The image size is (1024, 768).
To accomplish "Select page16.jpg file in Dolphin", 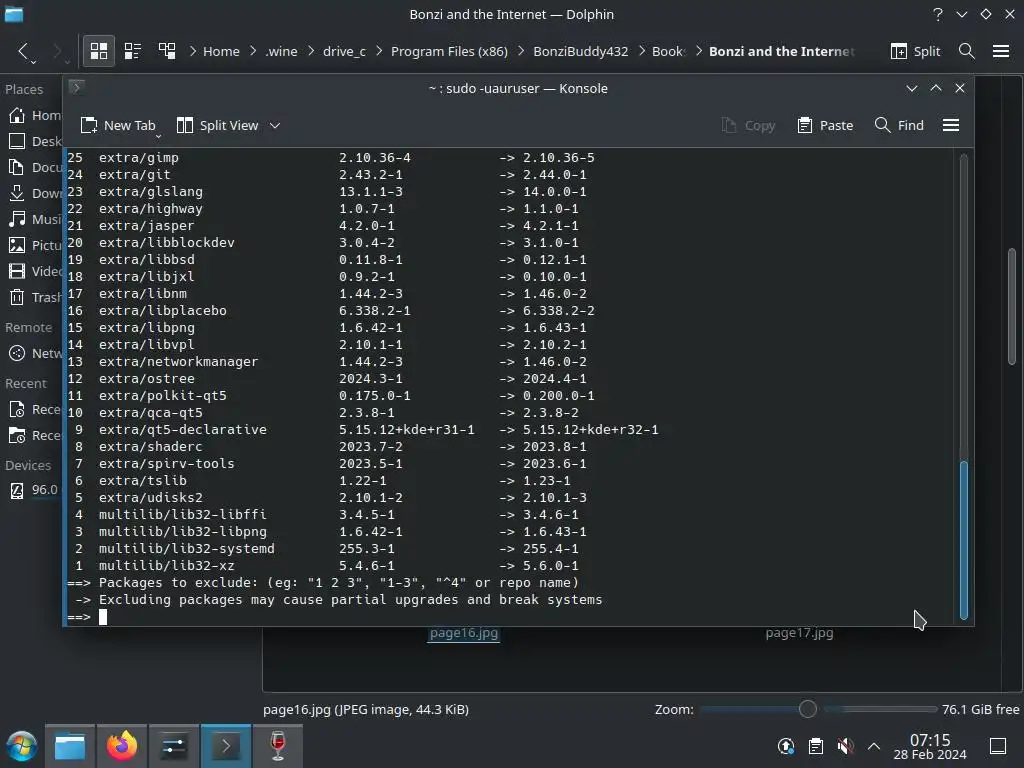I will [x=464, y=633].
